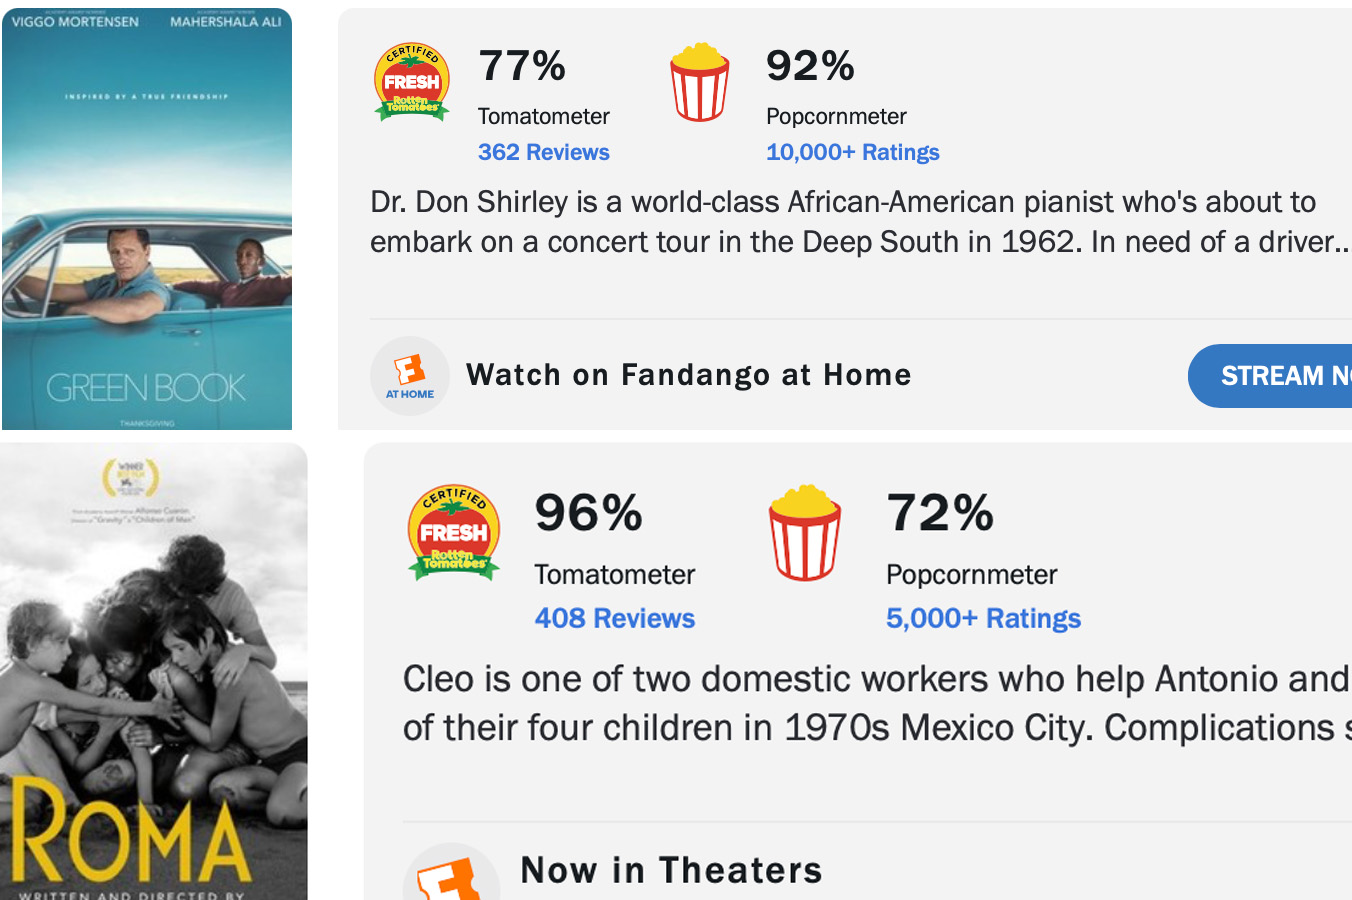Viewport: 1352px width, 900px height.
Task: View Roma's 408 Reviews
Action: [x=614, y=618]
